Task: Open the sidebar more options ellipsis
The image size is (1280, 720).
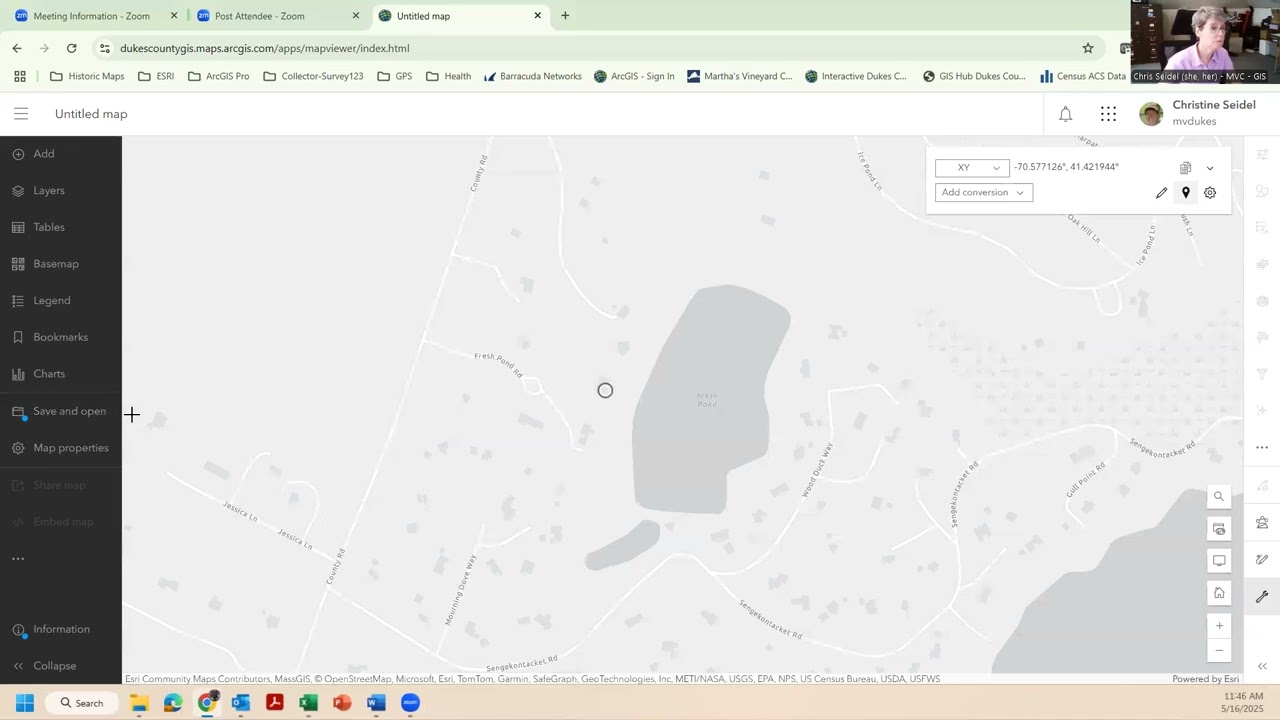Action: click(18, 559)
